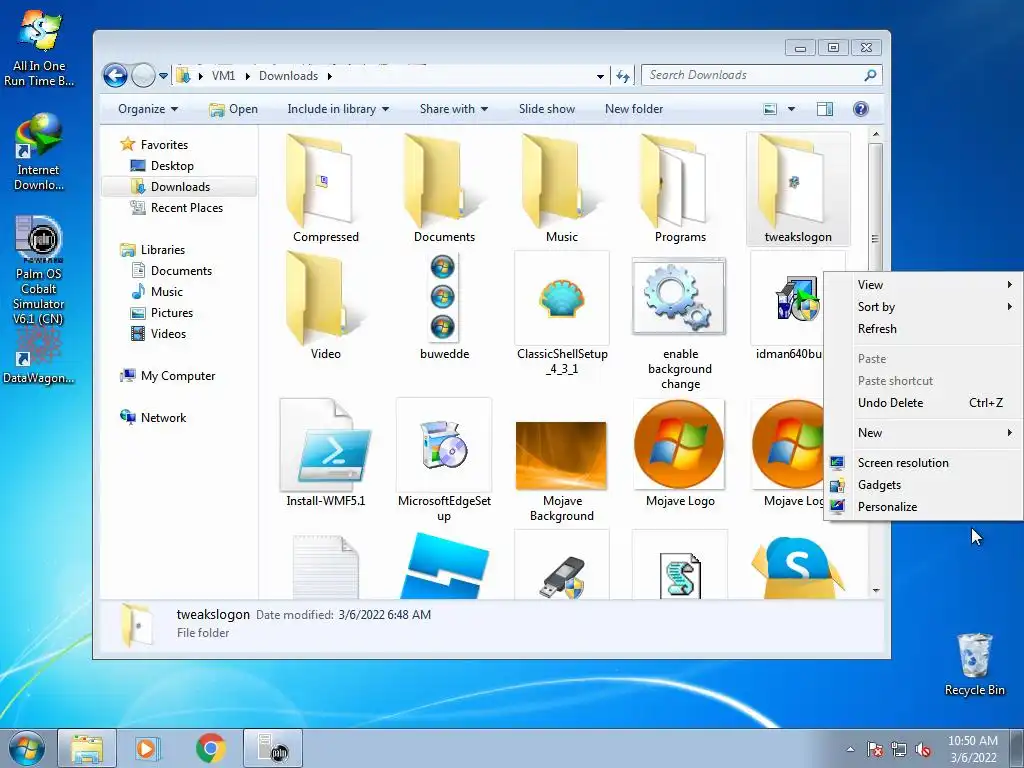This screenshot has height=768, width=1024.
Task: Click the Back navigation arrow
Action: pos(116,76)
